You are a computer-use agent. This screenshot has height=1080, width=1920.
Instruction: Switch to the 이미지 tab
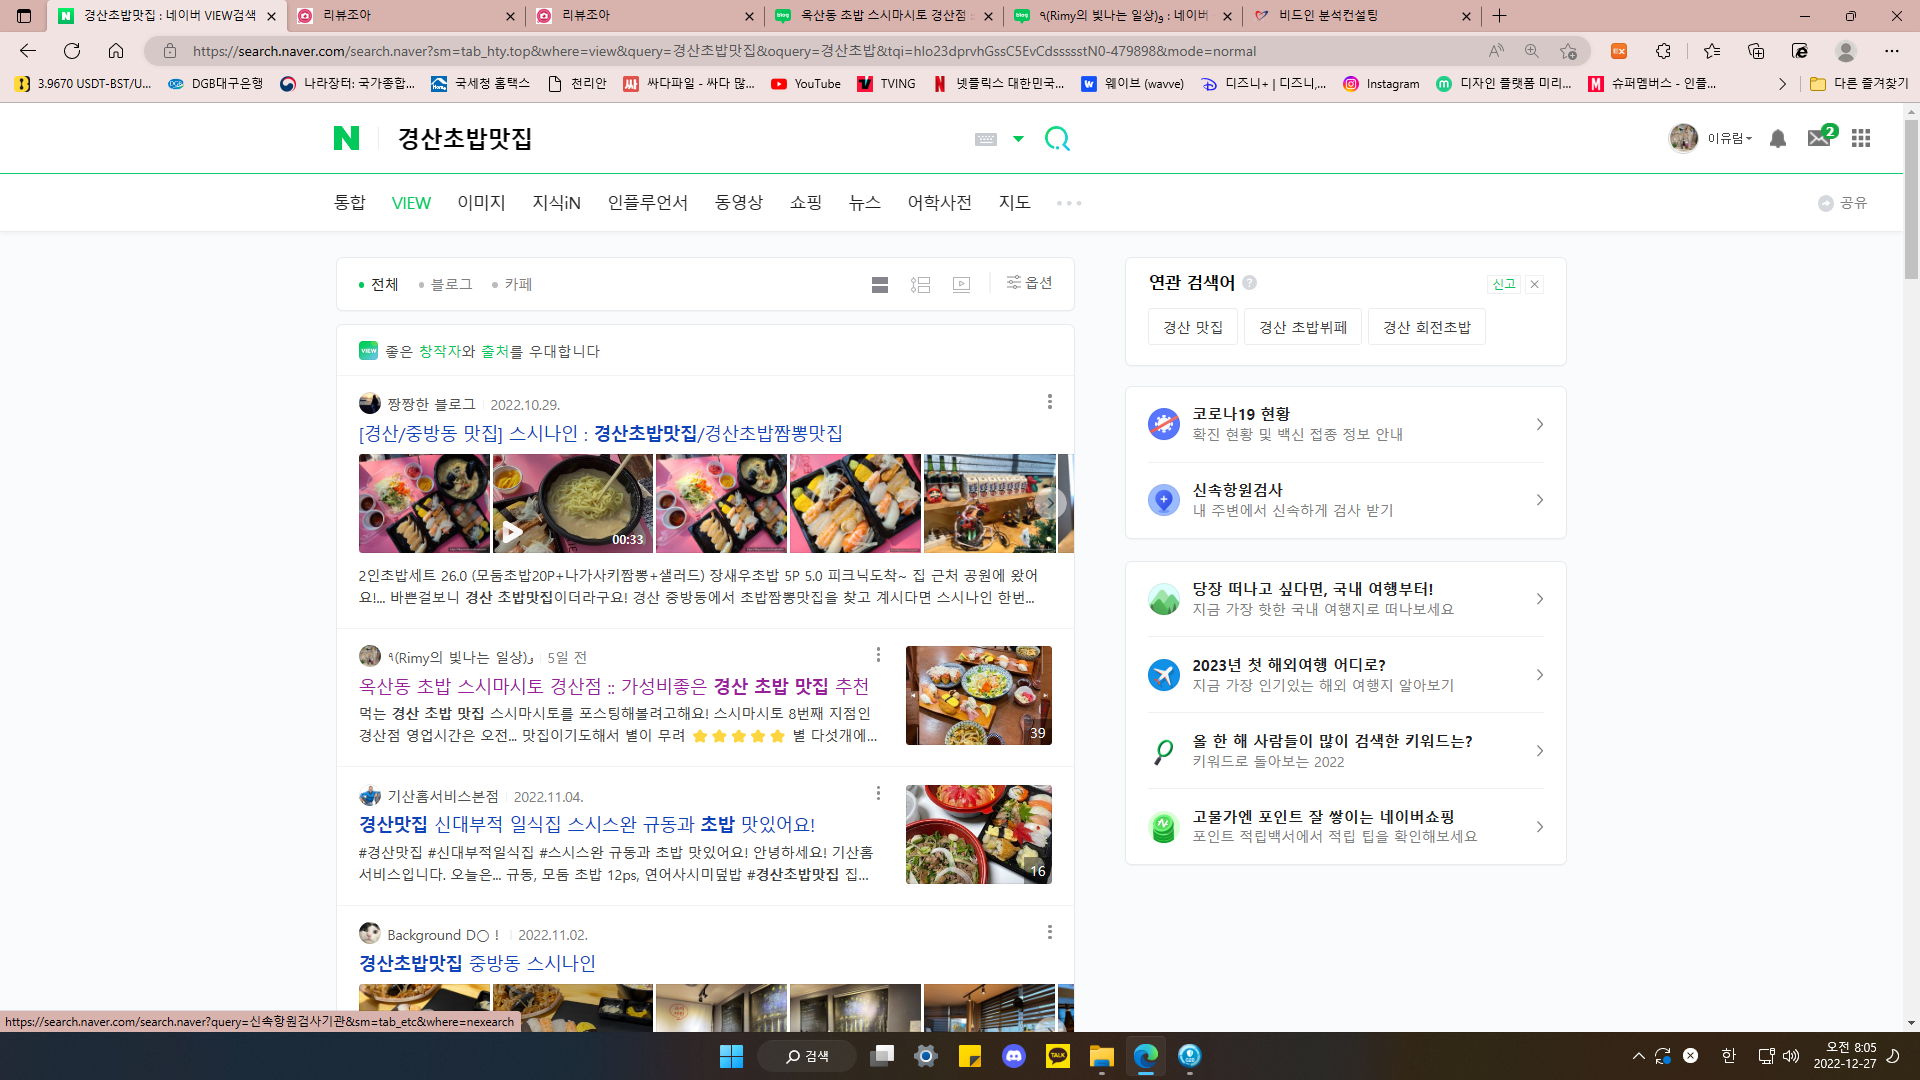[481, 203]
